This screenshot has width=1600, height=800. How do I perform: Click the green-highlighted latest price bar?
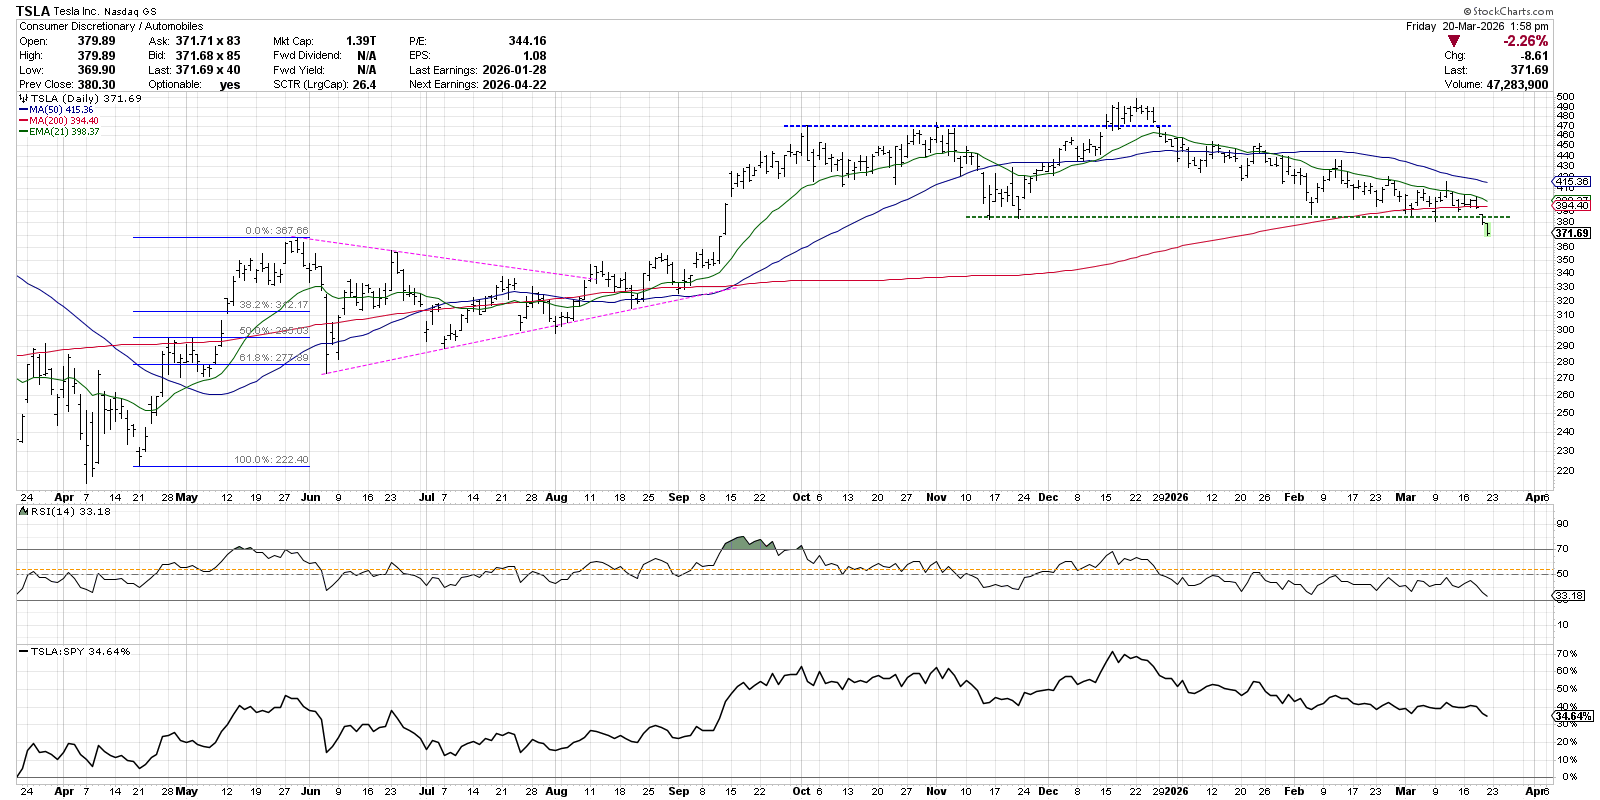point(1488,229)
